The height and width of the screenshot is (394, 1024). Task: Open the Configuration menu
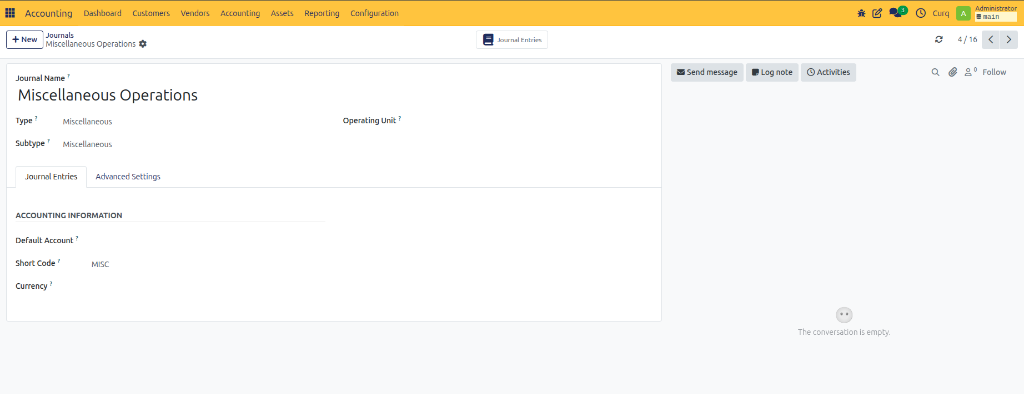point(374,13)
